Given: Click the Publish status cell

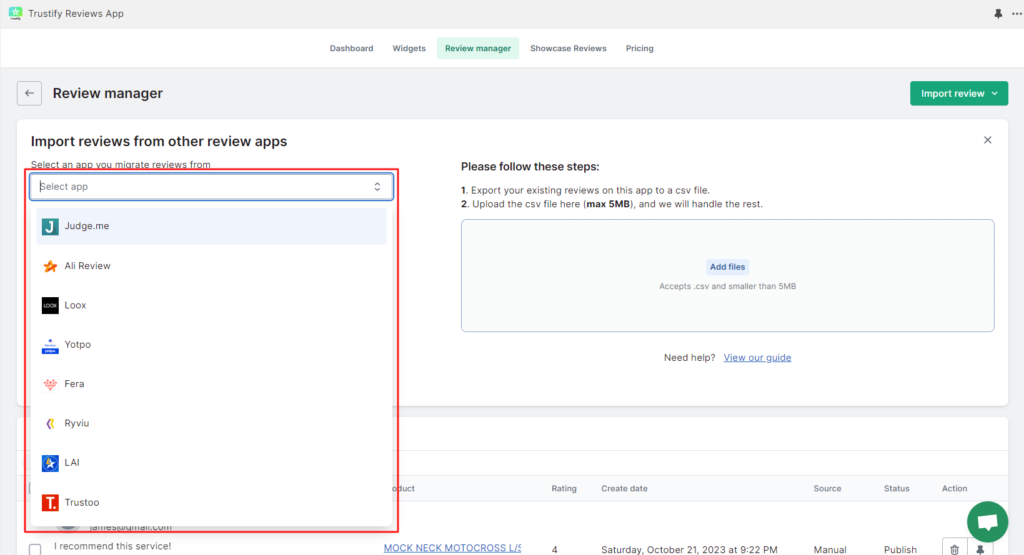Looking at the screenshot, I should tap(900, 550).
